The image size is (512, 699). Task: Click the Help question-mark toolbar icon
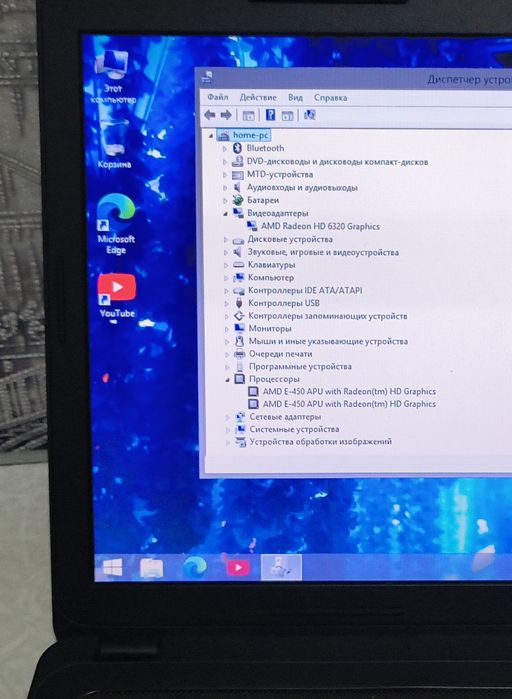point(270,115)
